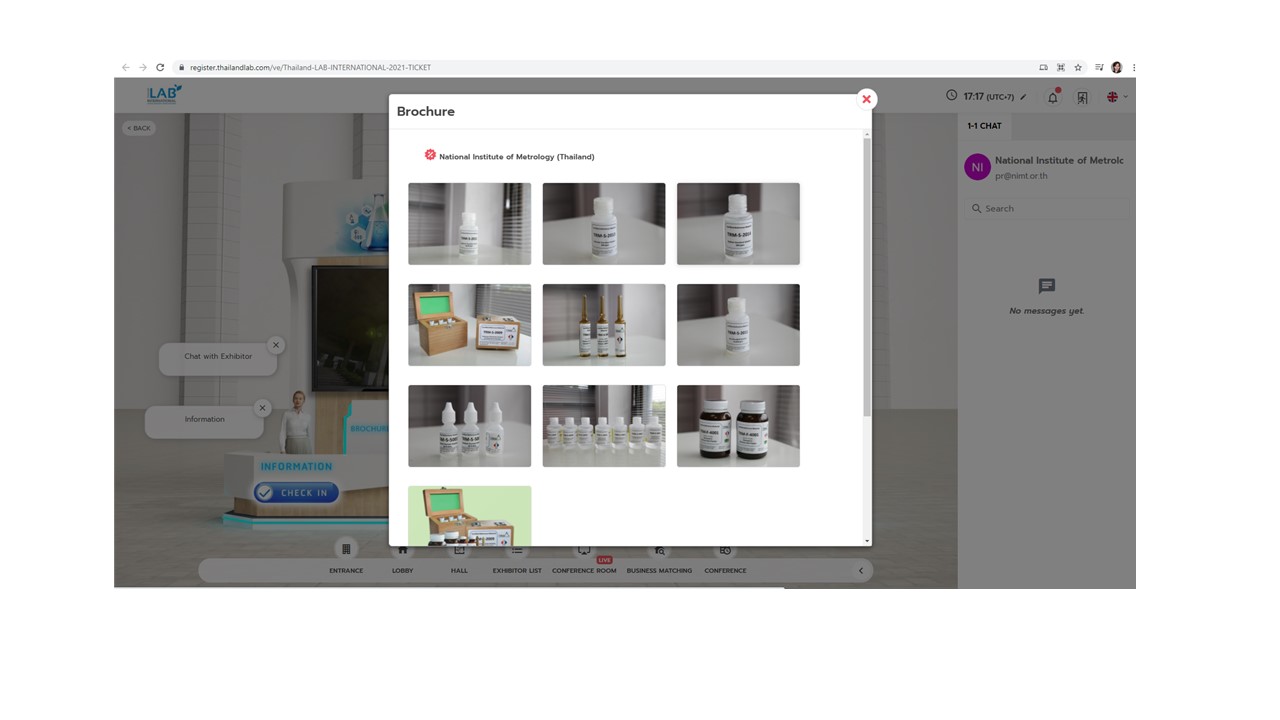The image size is (1280, 720).
Task: Go to Business Matching
Action: click(659, 551)
